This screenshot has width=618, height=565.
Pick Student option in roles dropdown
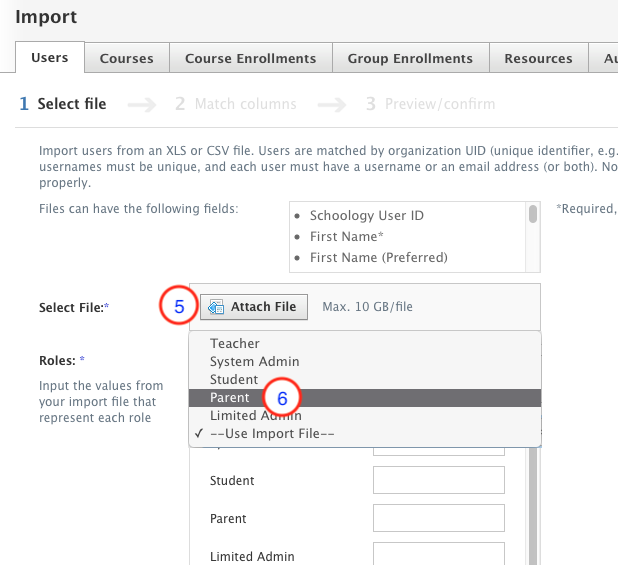click(x=234, y=380)
